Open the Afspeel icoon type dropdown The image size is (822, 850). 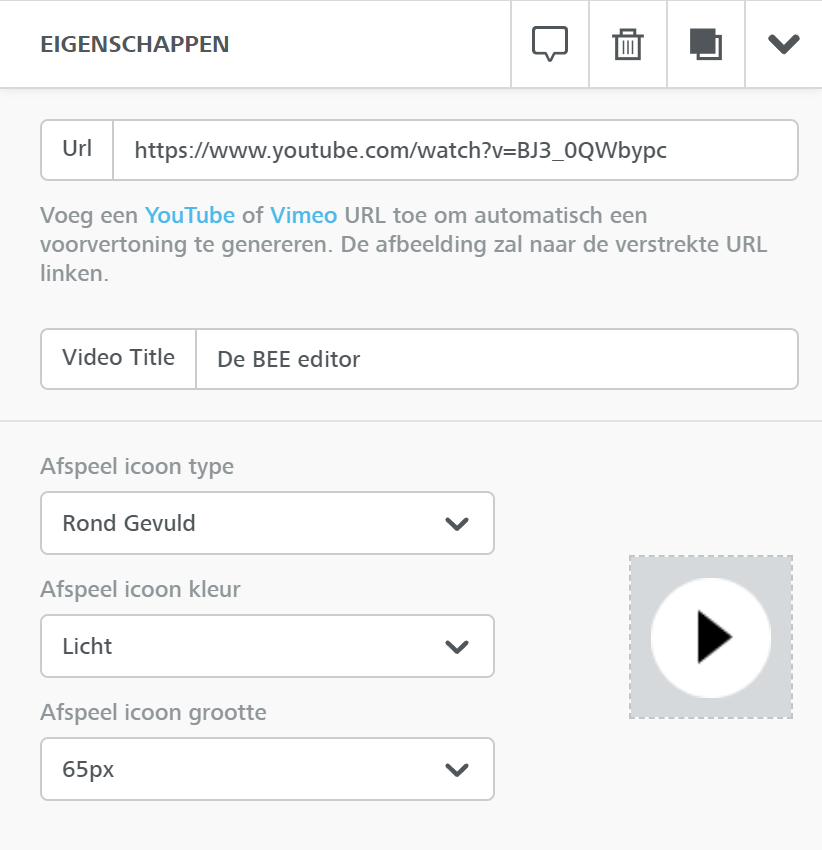267,523
